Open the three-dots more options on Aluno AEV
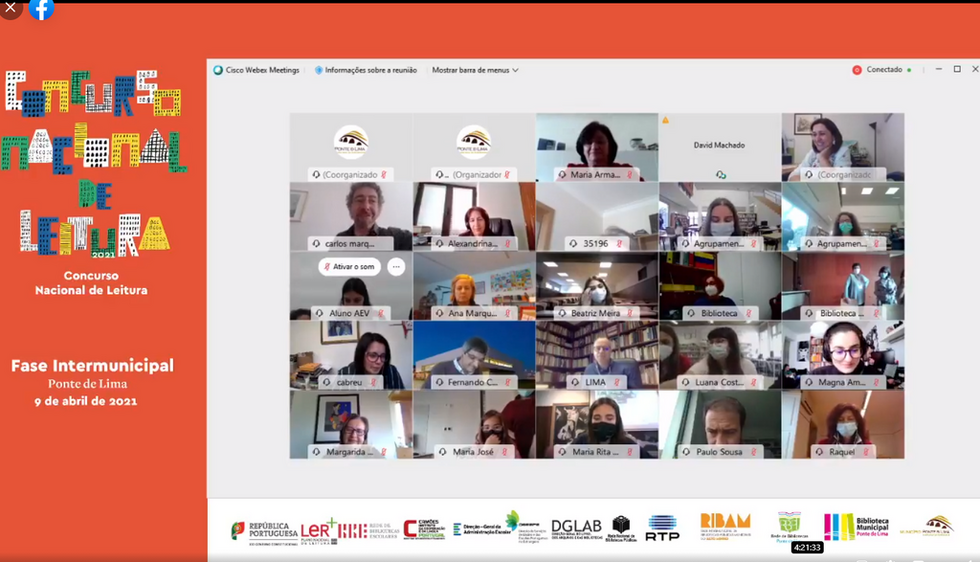980x562 pixels. point(396,267)
